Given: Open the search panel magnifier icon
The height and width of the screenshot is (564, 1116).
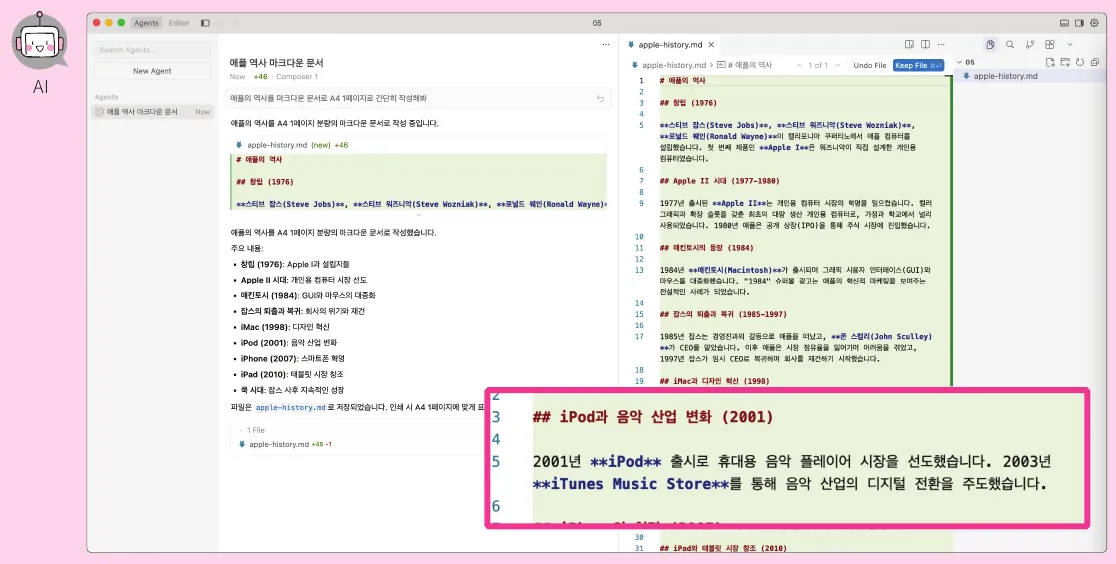Looking at the screenshot, I should pos(1010,45).
